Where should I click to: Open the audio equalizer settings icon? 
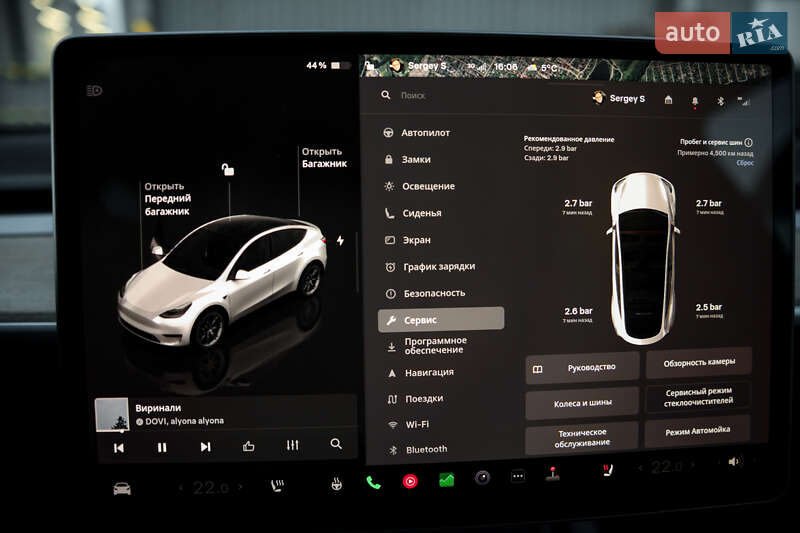[x=292, y=445]
